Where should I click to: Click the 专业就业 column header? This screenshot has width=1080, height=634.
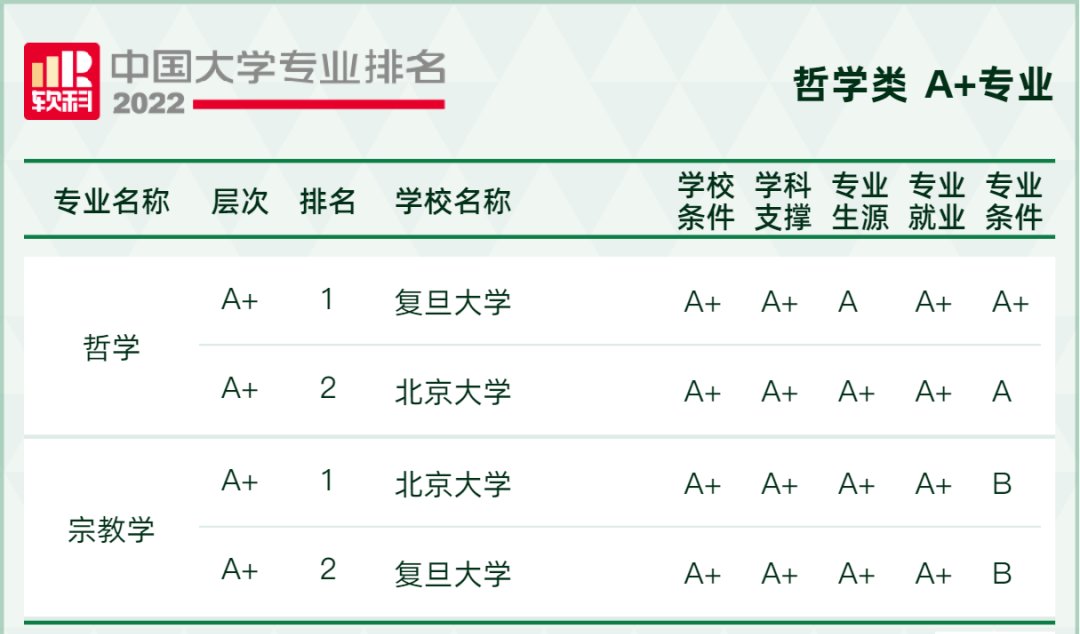937,201
